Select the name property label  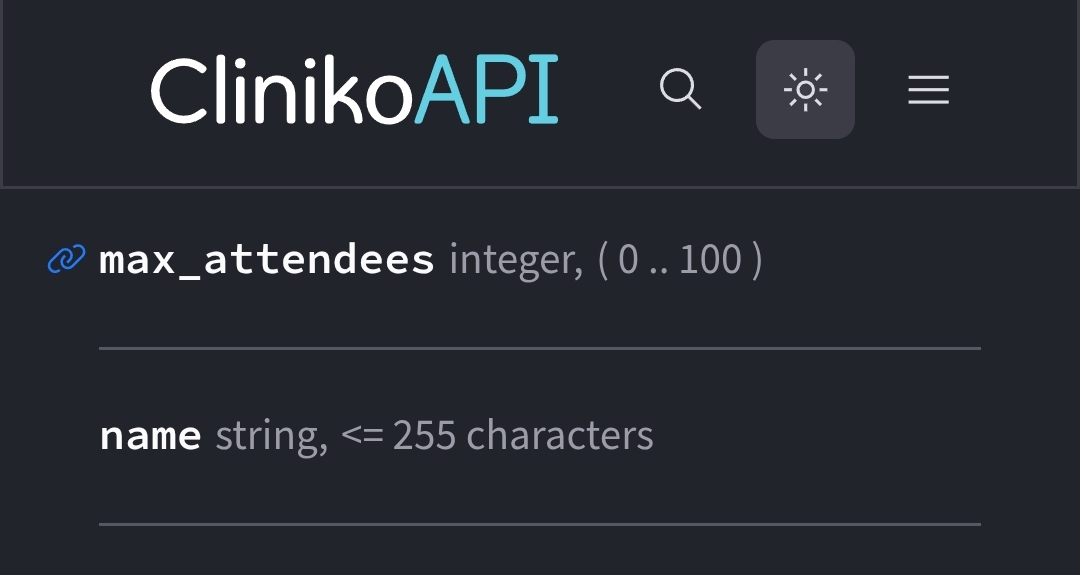tap(150, 436)
